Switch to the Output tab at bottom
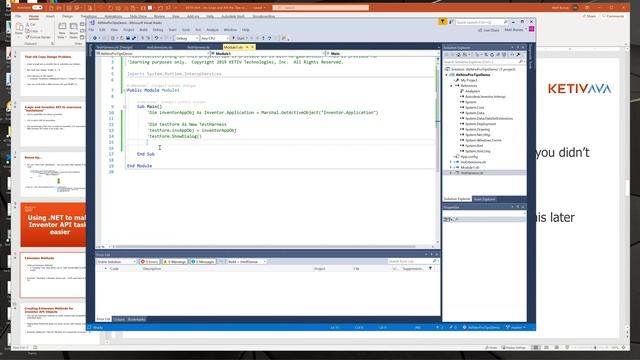The height and width of the screenshot is (360, 640). (x=119, y=319)
